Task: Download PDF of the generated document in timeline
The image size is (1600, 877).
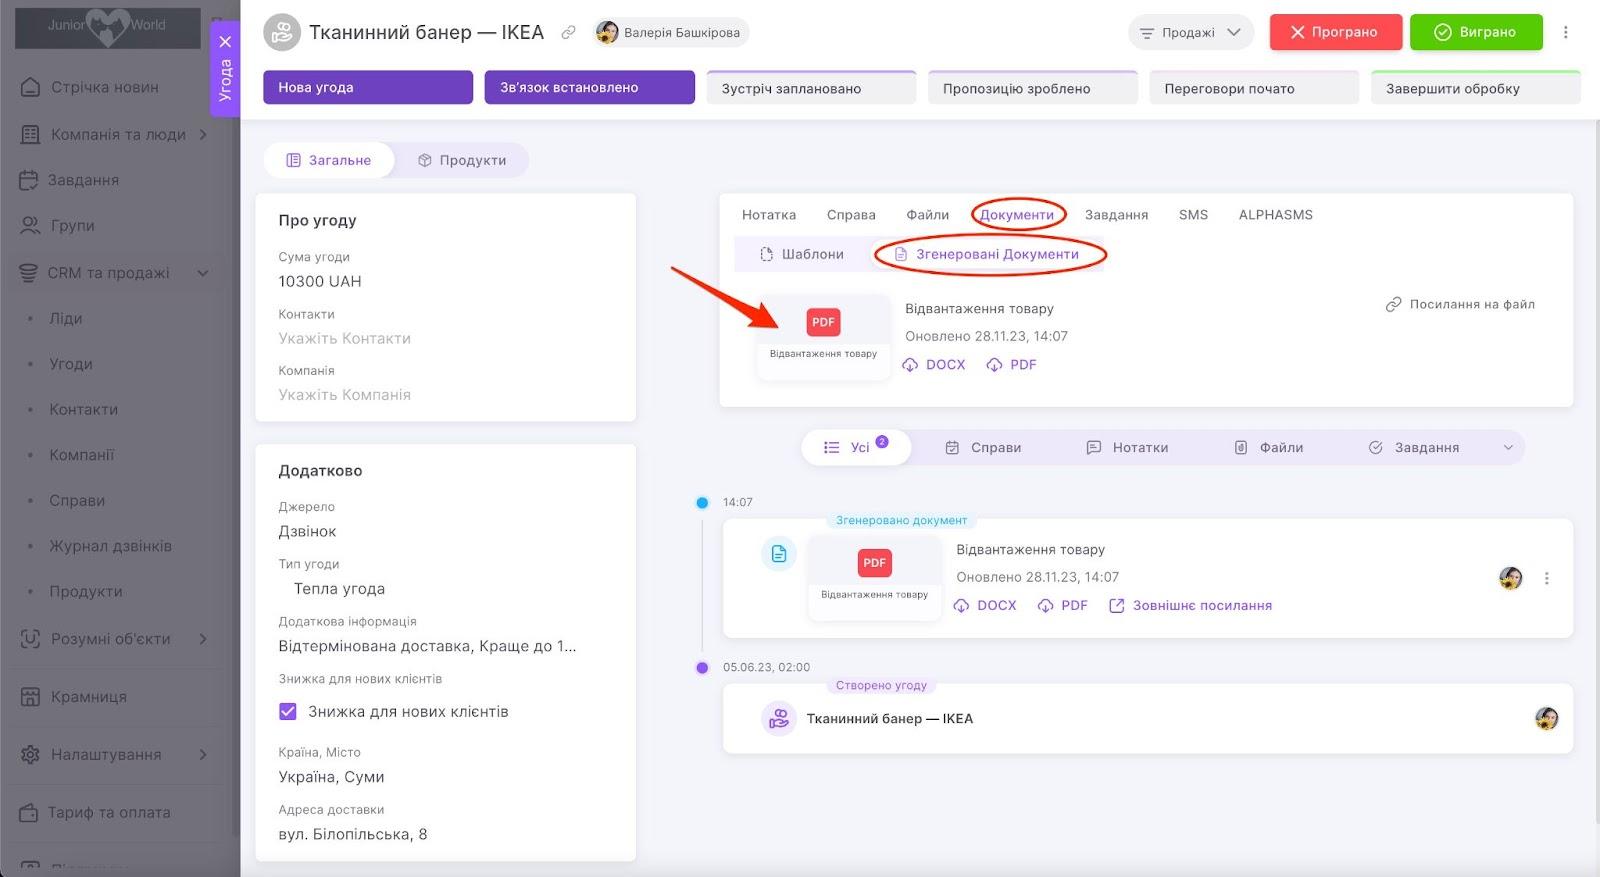Action: coord(1063,605)
